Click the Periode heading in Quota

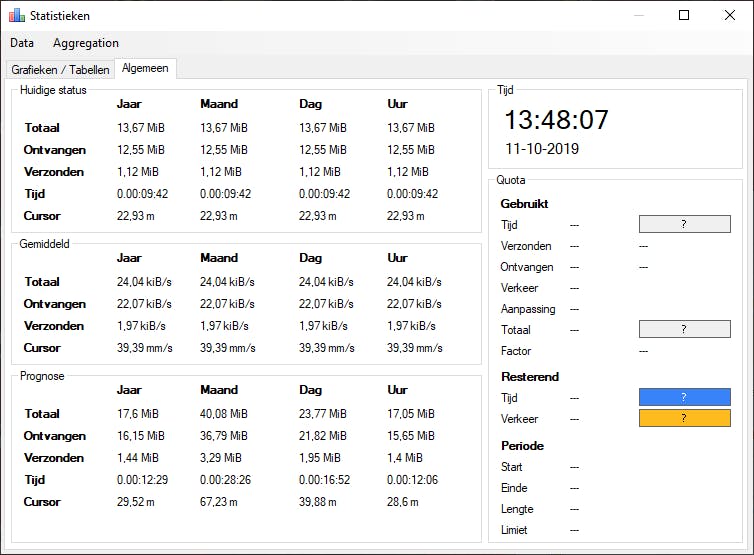click(522, 446)
